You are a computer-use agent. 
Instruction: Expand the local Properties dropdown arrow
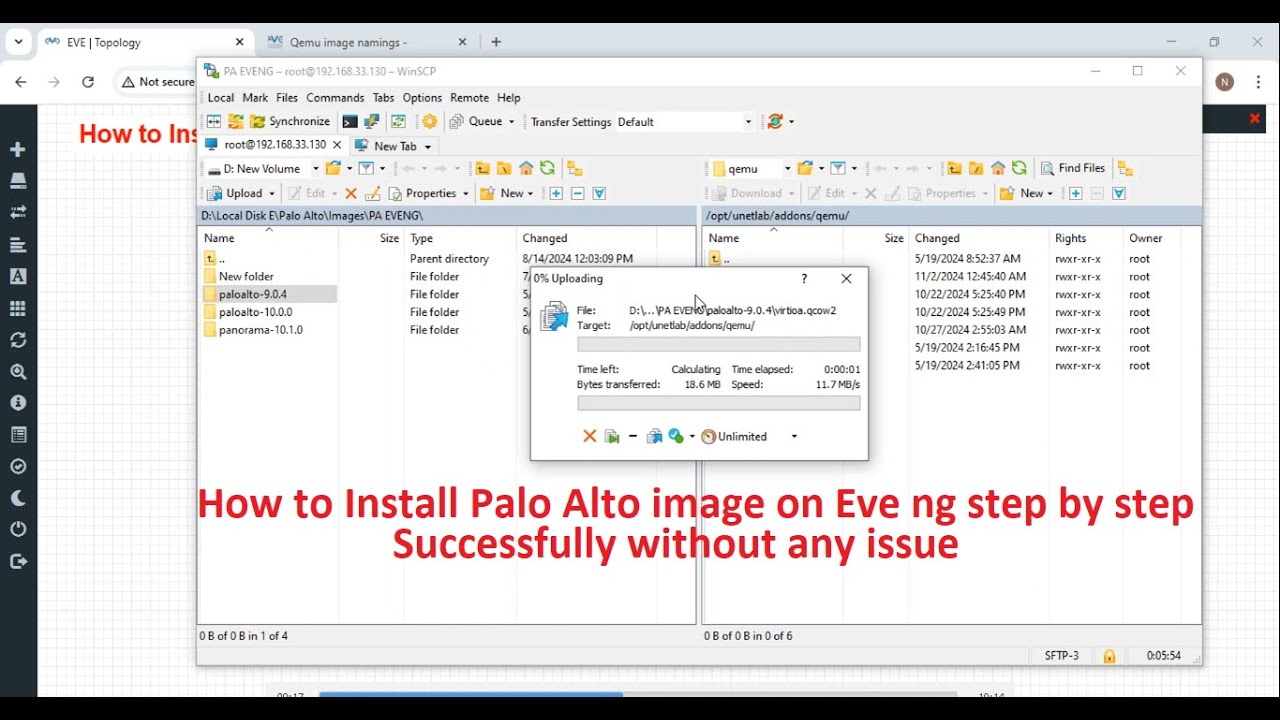tap(465, 194)
